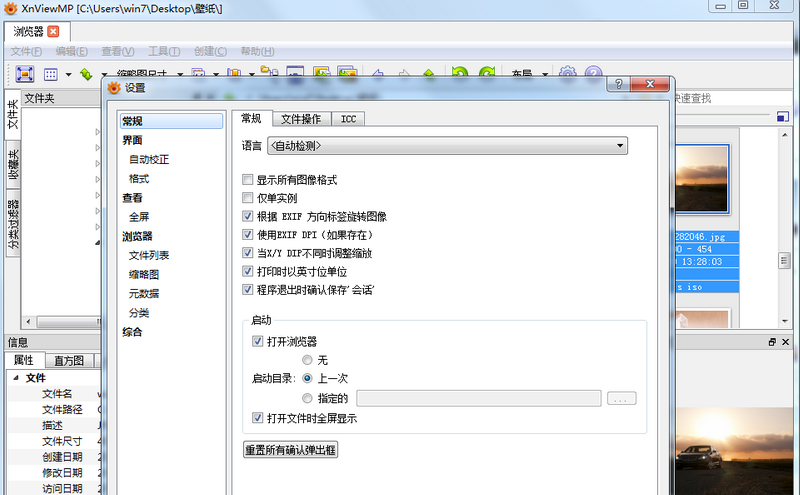Click the blue help icon in the toolbar

[x=593, y=74]
